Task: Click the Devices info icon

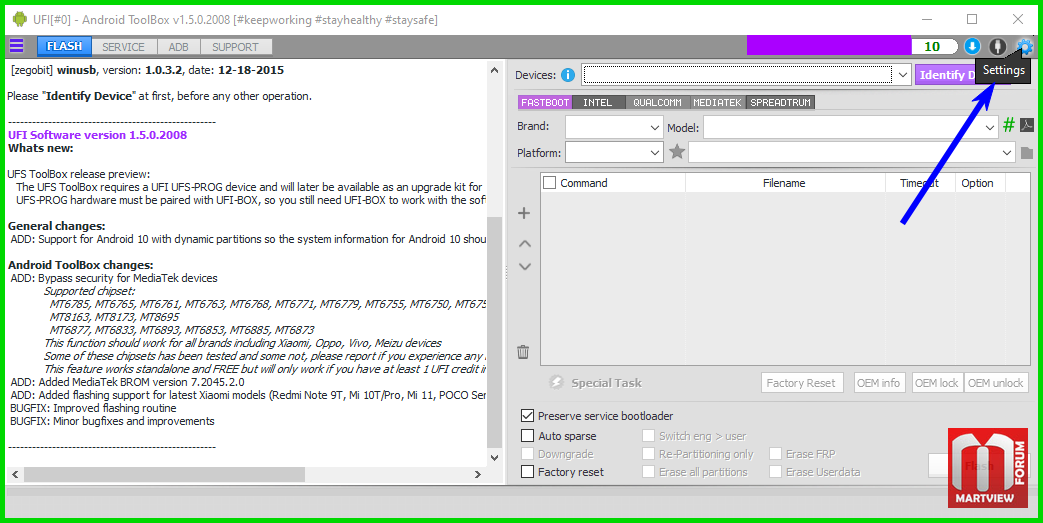Action: point(567,75)
